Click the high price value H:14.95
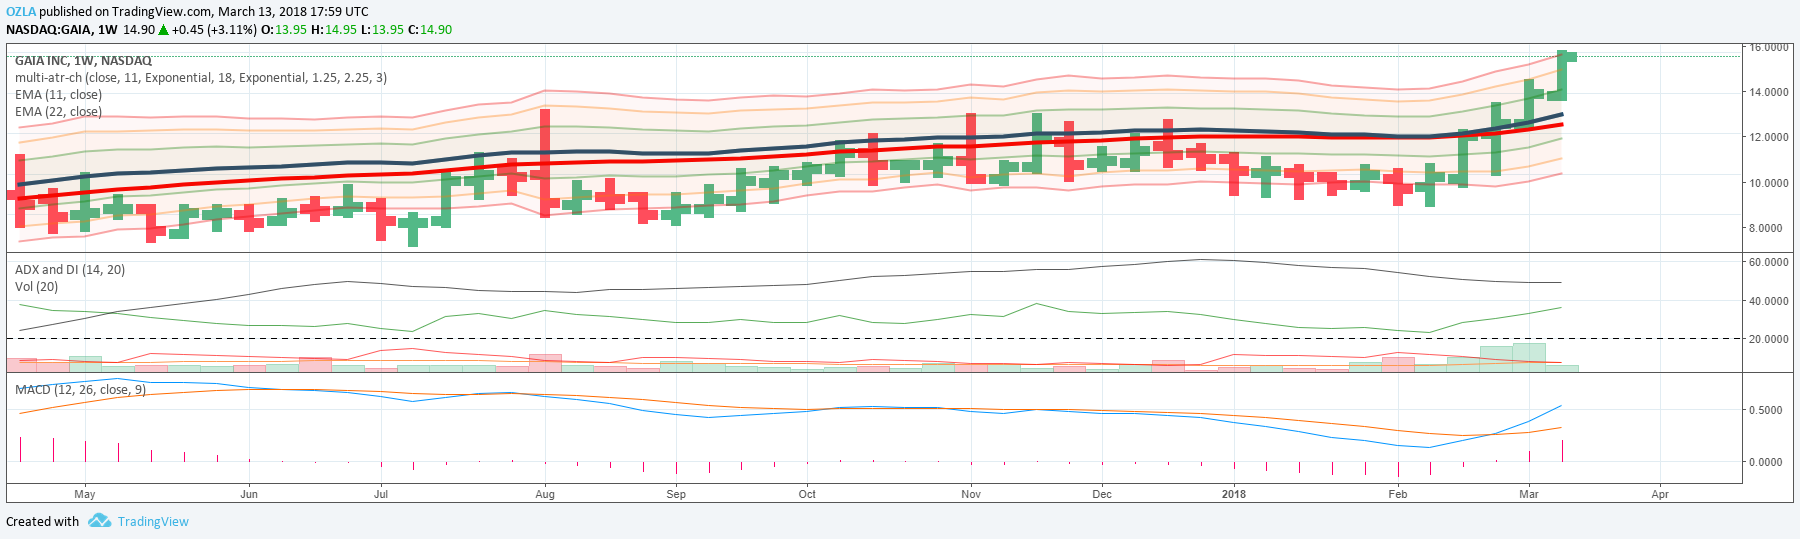The image size is (1800, 539). coord(334,30)
